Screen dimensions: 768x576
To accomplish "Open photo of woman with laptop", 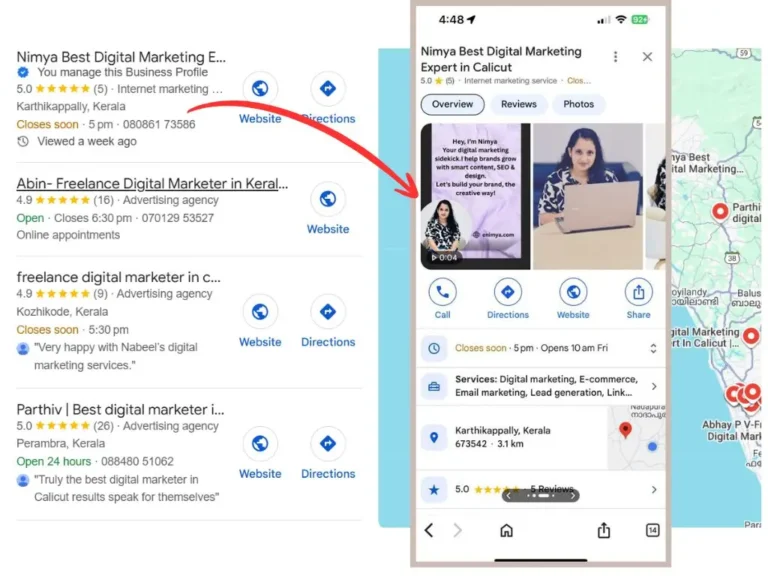I will (587, 196).
